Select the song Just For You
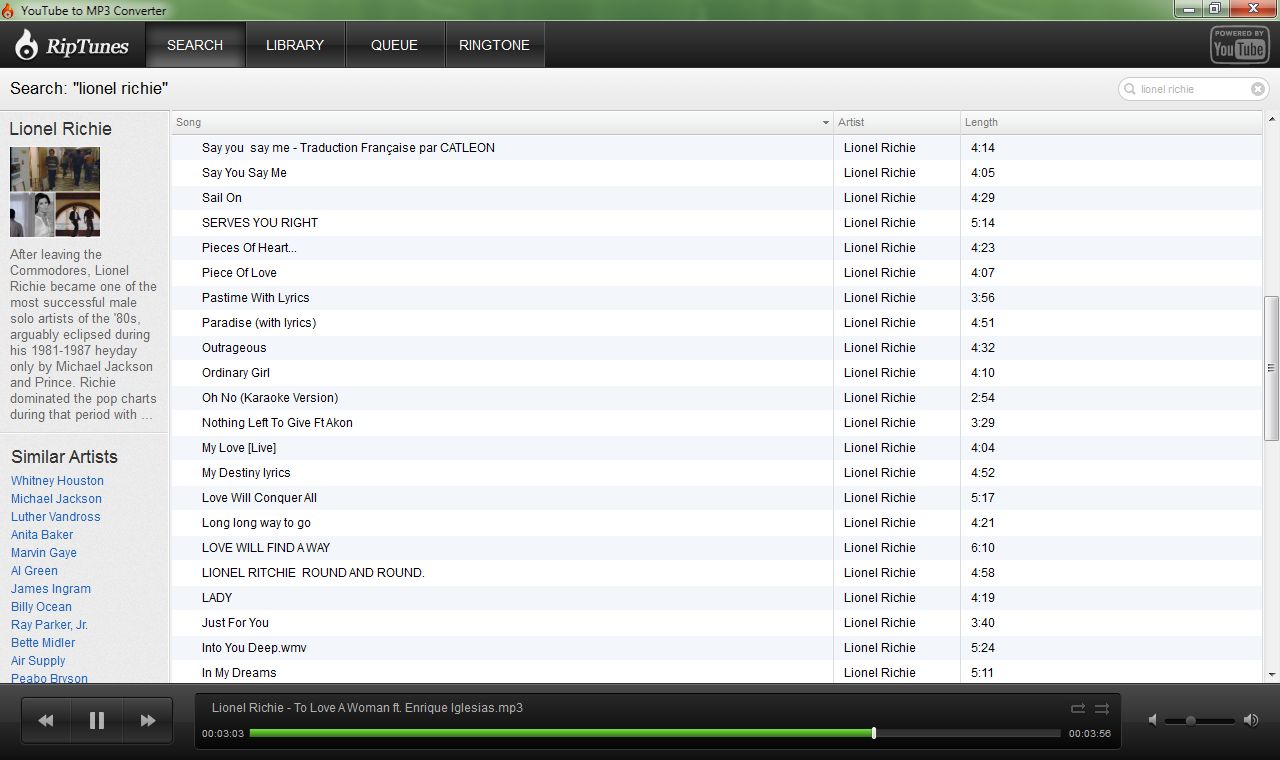 235,623
